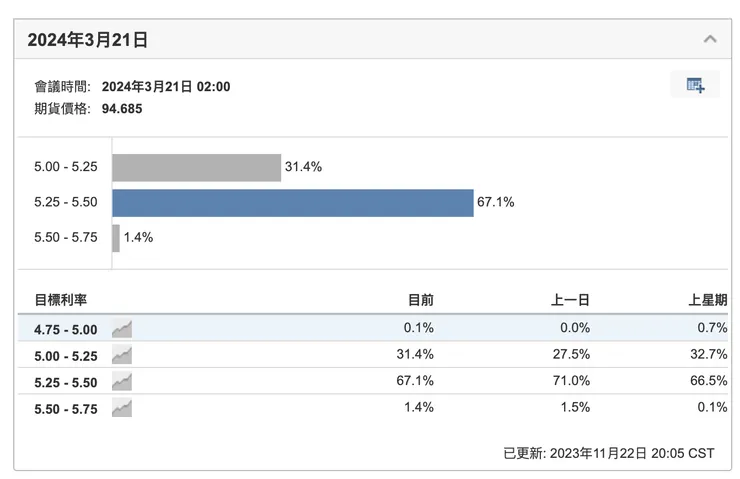Select the 5.00 - 5.25 table row label
The image size is (740, 479).
click(66, 355)
